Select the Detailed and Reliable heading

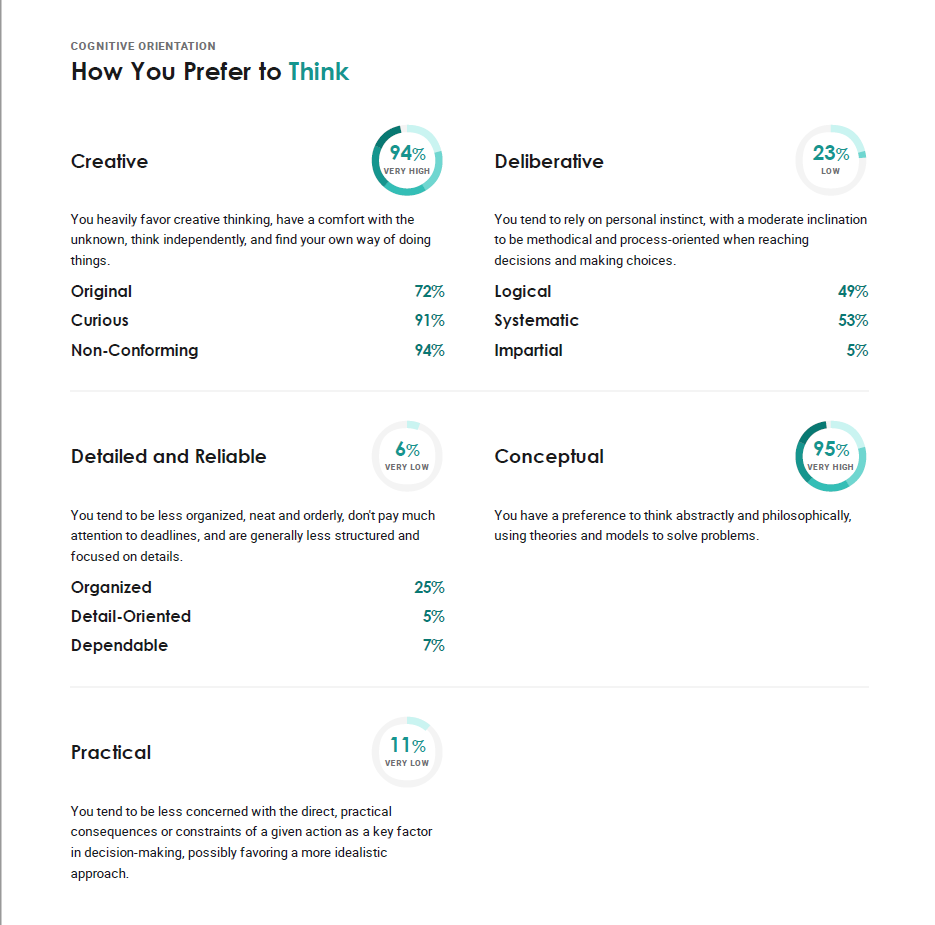[x=168, y=456]
